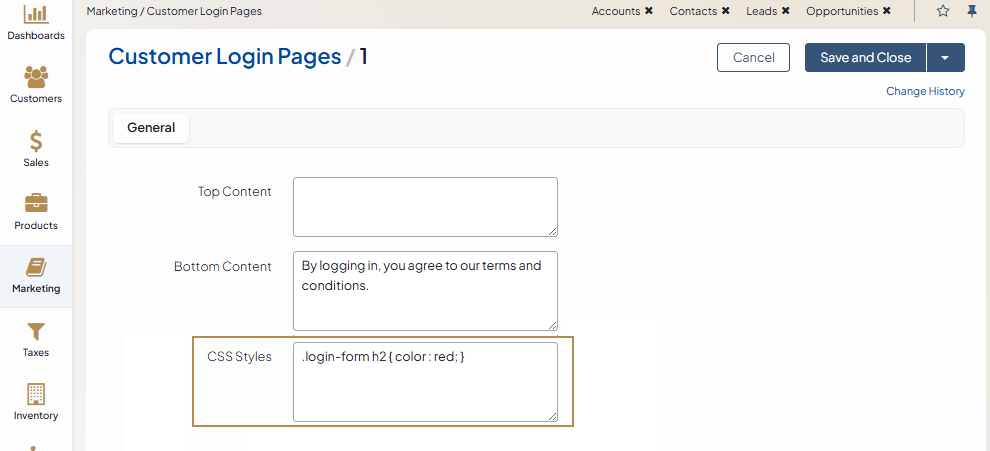Close the Accounts shortcut
990x451 pixels.
pos(649,11)
